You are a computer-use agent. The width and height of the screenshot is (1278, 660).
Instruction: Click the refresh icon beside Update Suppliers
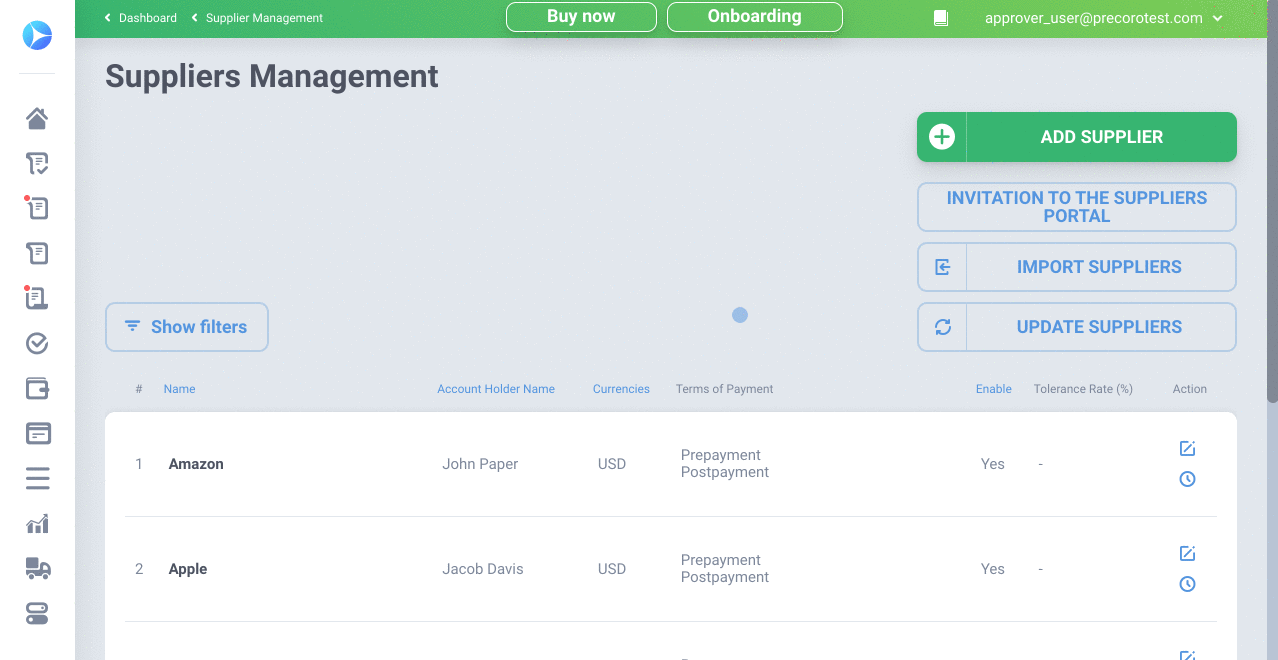coord(942,327)
